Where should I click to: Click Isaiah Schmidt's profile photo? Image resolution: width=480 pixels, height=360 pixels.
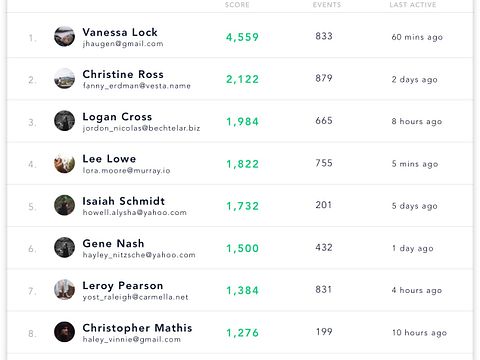point(64,205)
